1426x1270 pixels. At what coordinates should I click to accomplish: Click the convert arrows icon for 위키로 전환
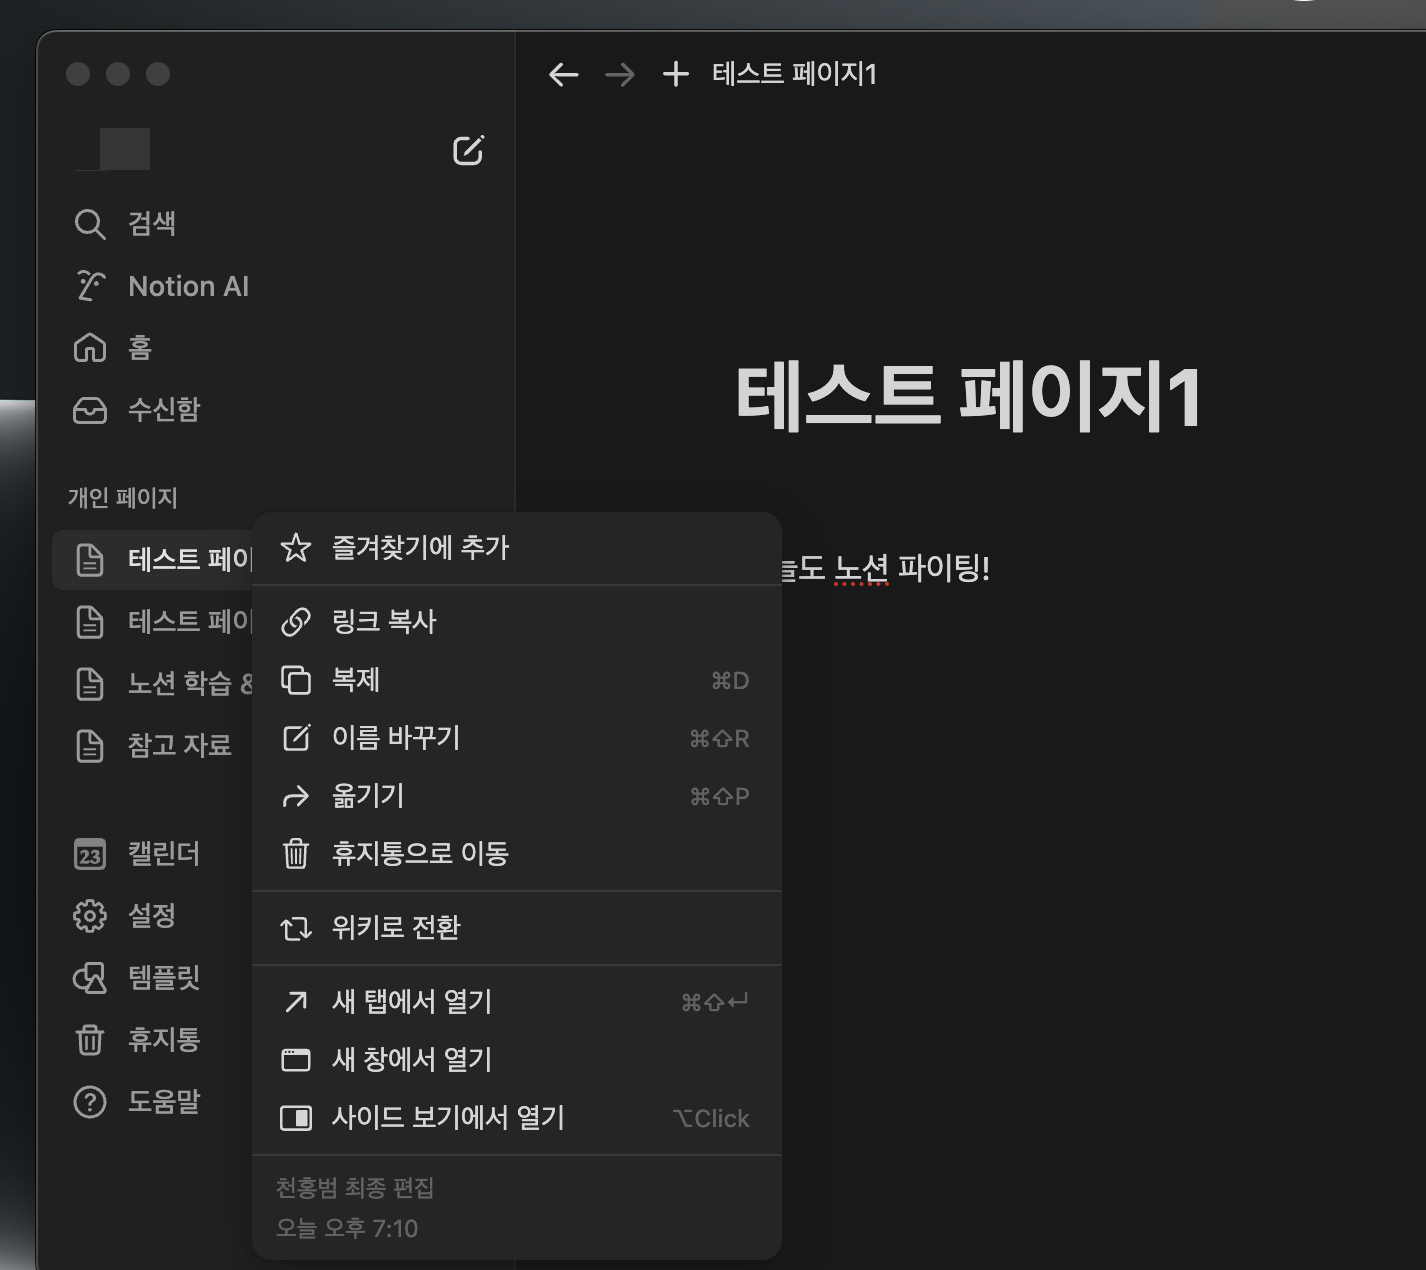click(296, 928)
